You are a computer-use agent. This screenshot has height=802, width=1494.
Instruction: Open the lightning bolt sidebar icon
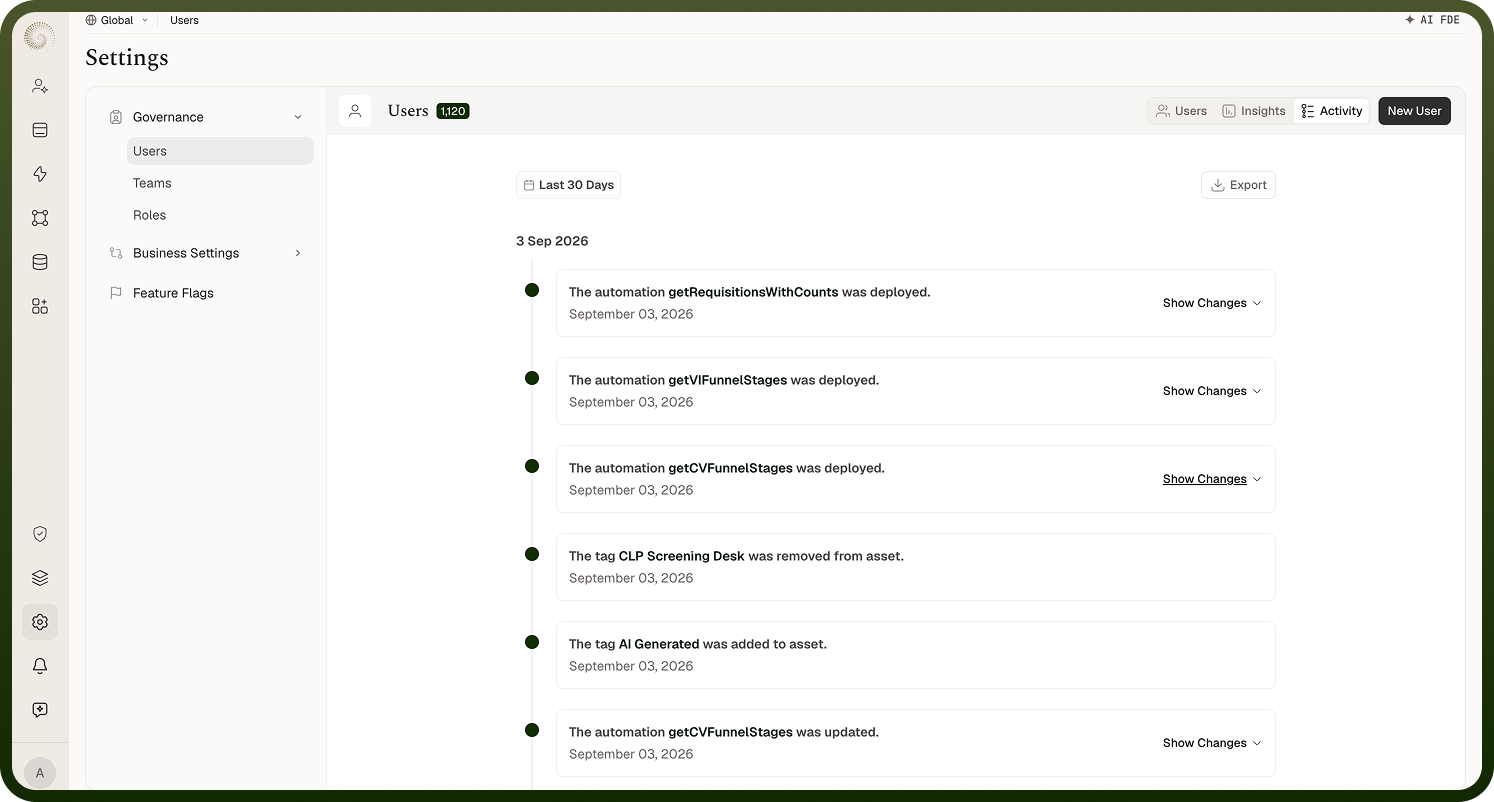tap(40, 174)
